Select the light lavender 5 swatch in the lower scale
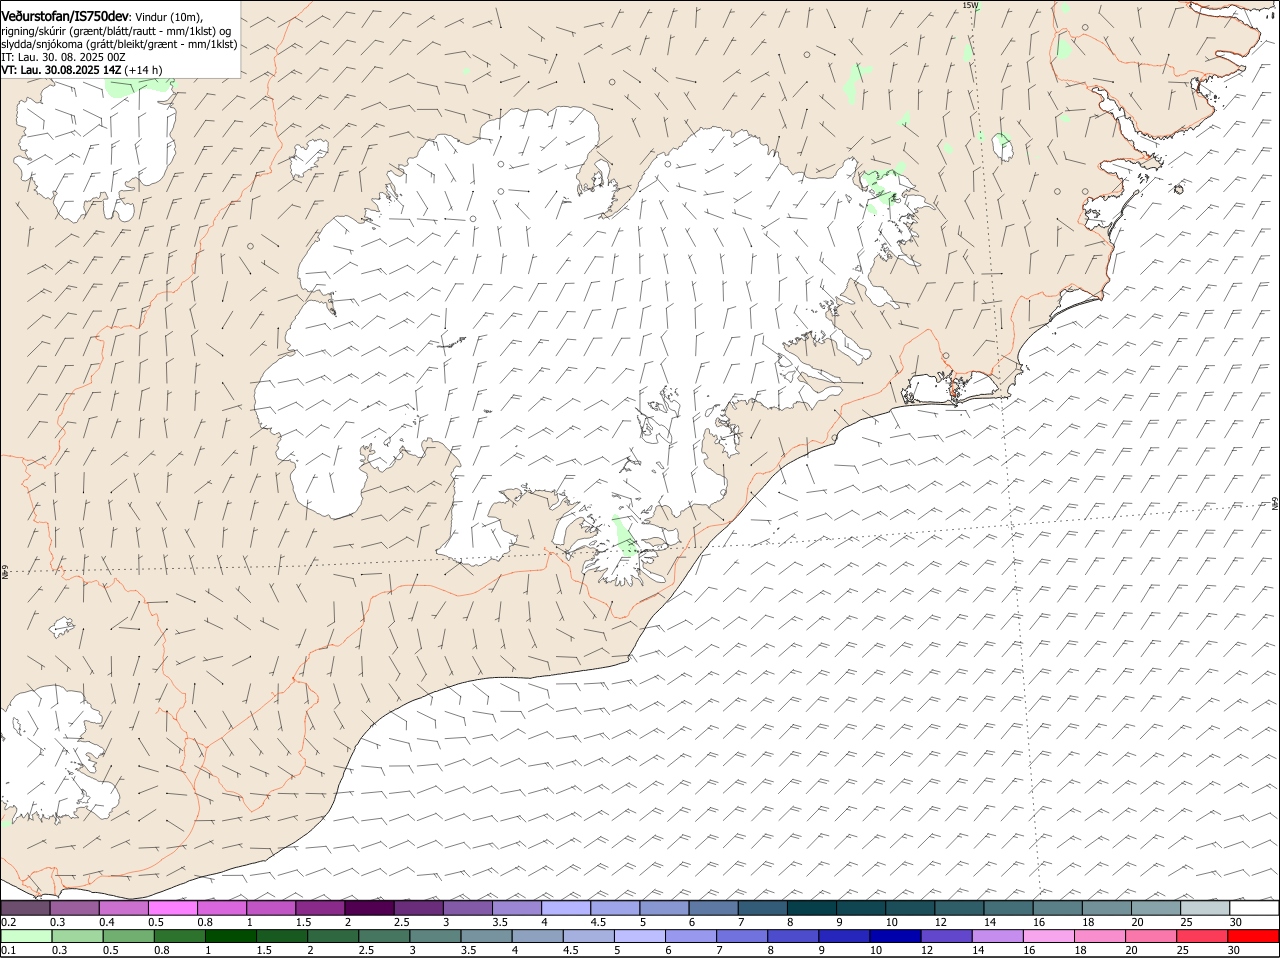The height and width of the screenshot is (958, 1280). [639, 937]
